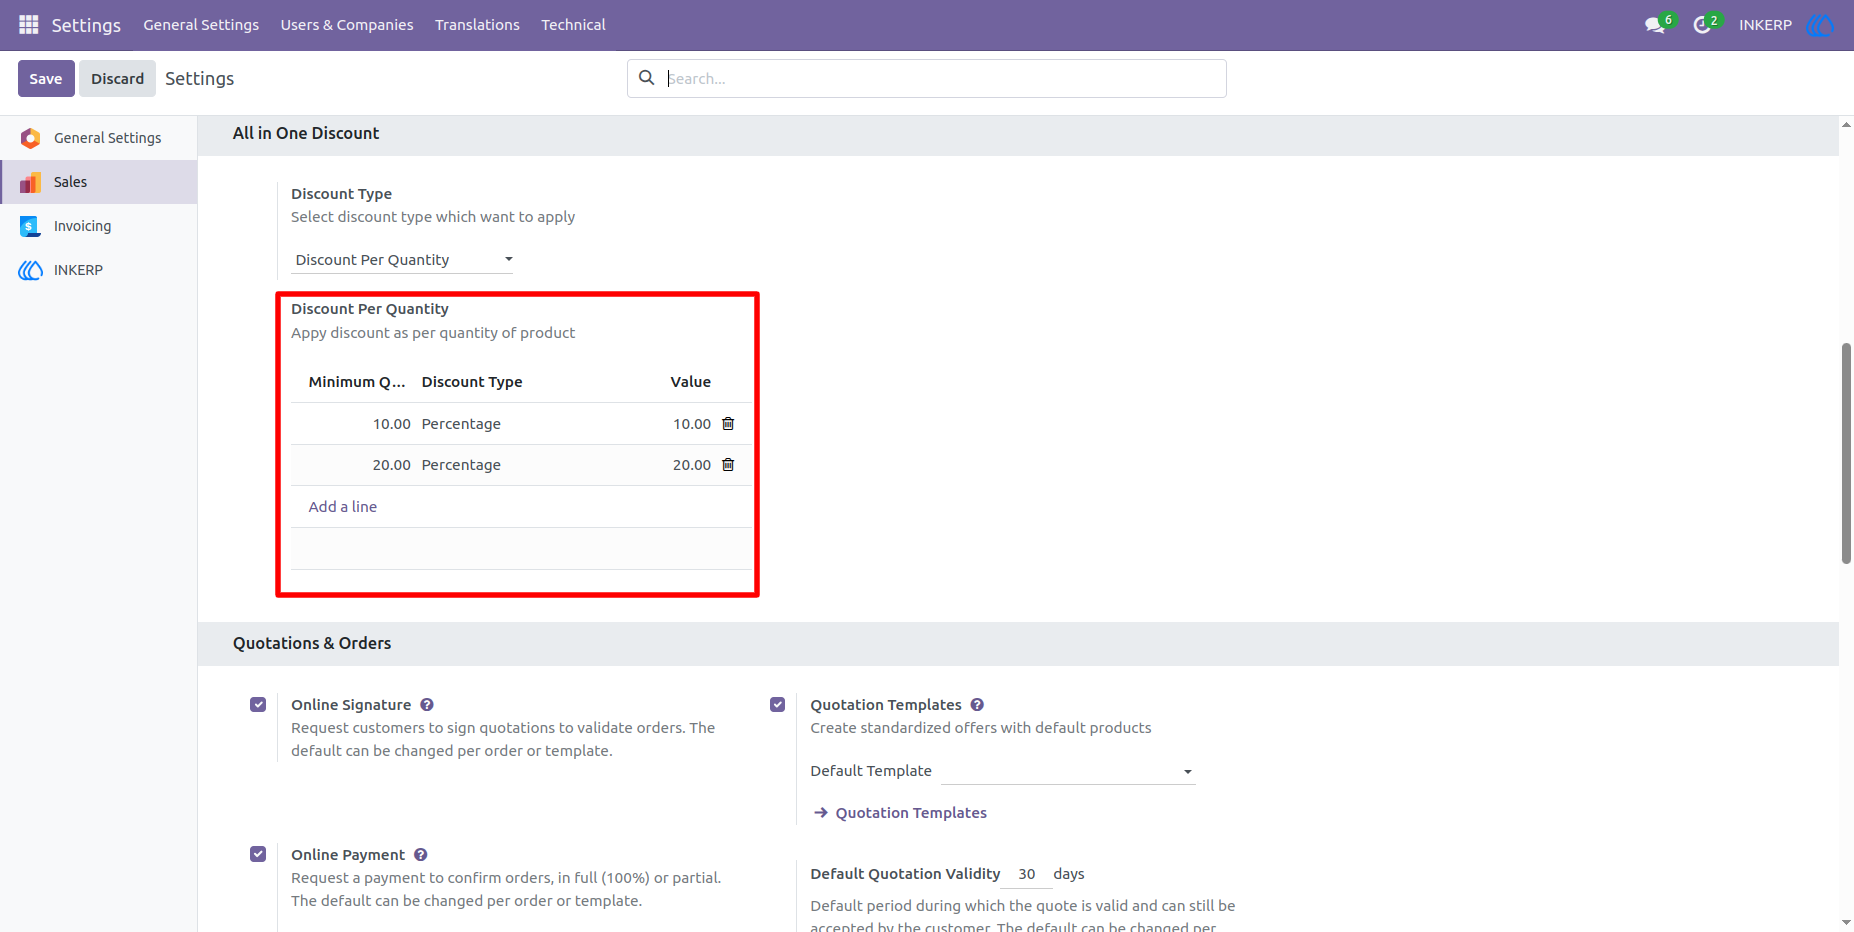Image resolution: width=1854 pixels, height=932 pixels.
Task: Open the Technical menu
Action: point(573,25)
